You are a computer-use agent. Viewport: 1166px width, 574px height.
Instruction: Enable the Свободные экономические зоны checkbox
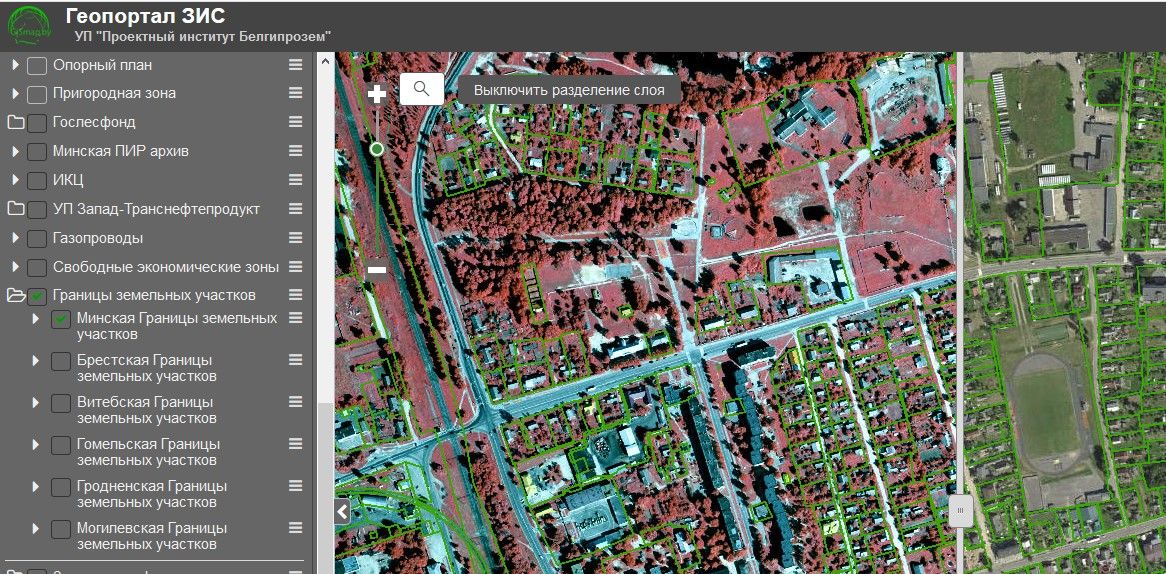tap(37, 268)
